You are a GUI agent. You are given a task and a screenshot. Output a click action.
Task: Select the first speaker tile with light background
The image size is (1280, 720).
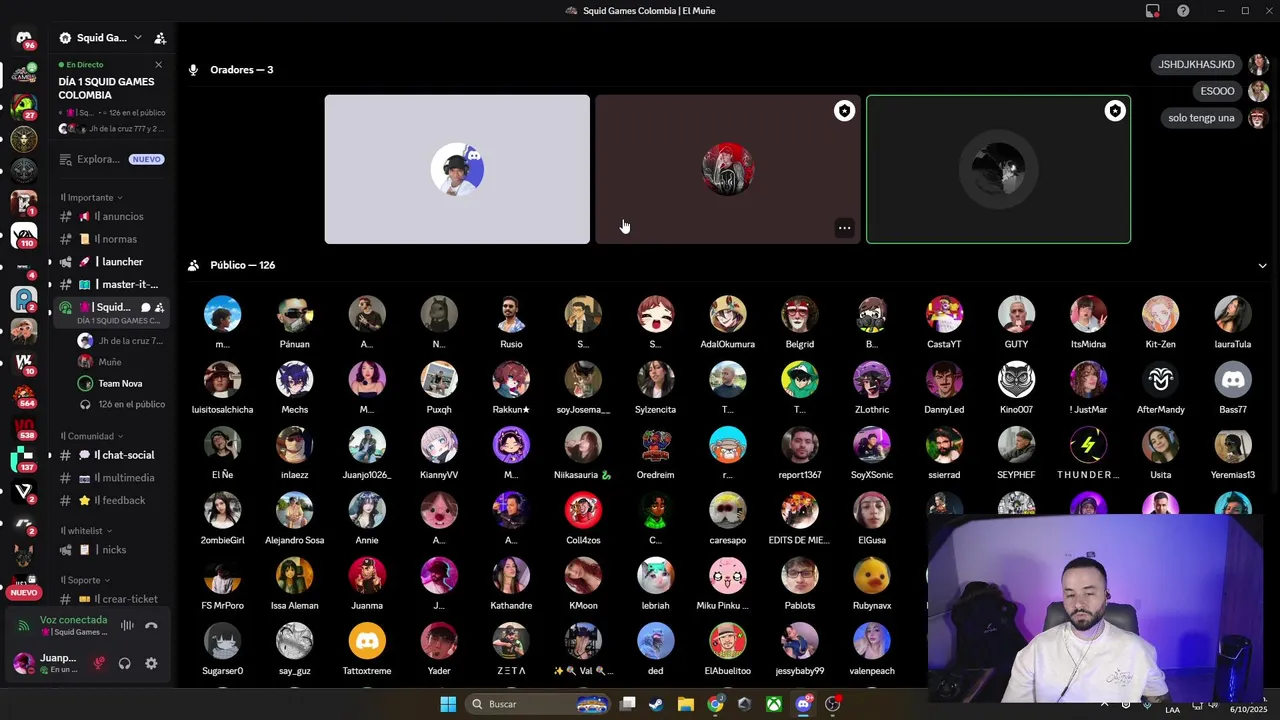[x=457, y=169]
